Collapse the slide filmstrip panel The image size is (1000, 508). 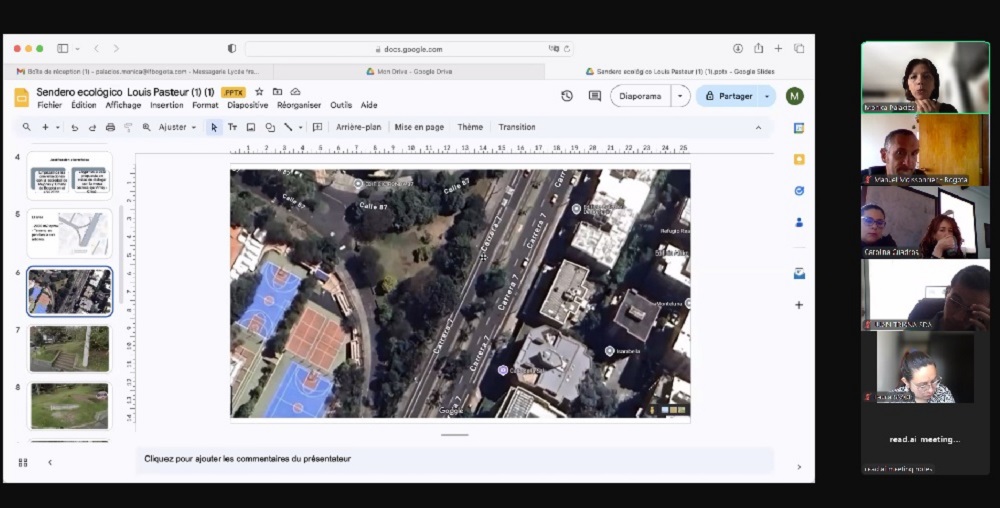pyautogui.click(x=50, y=462)
